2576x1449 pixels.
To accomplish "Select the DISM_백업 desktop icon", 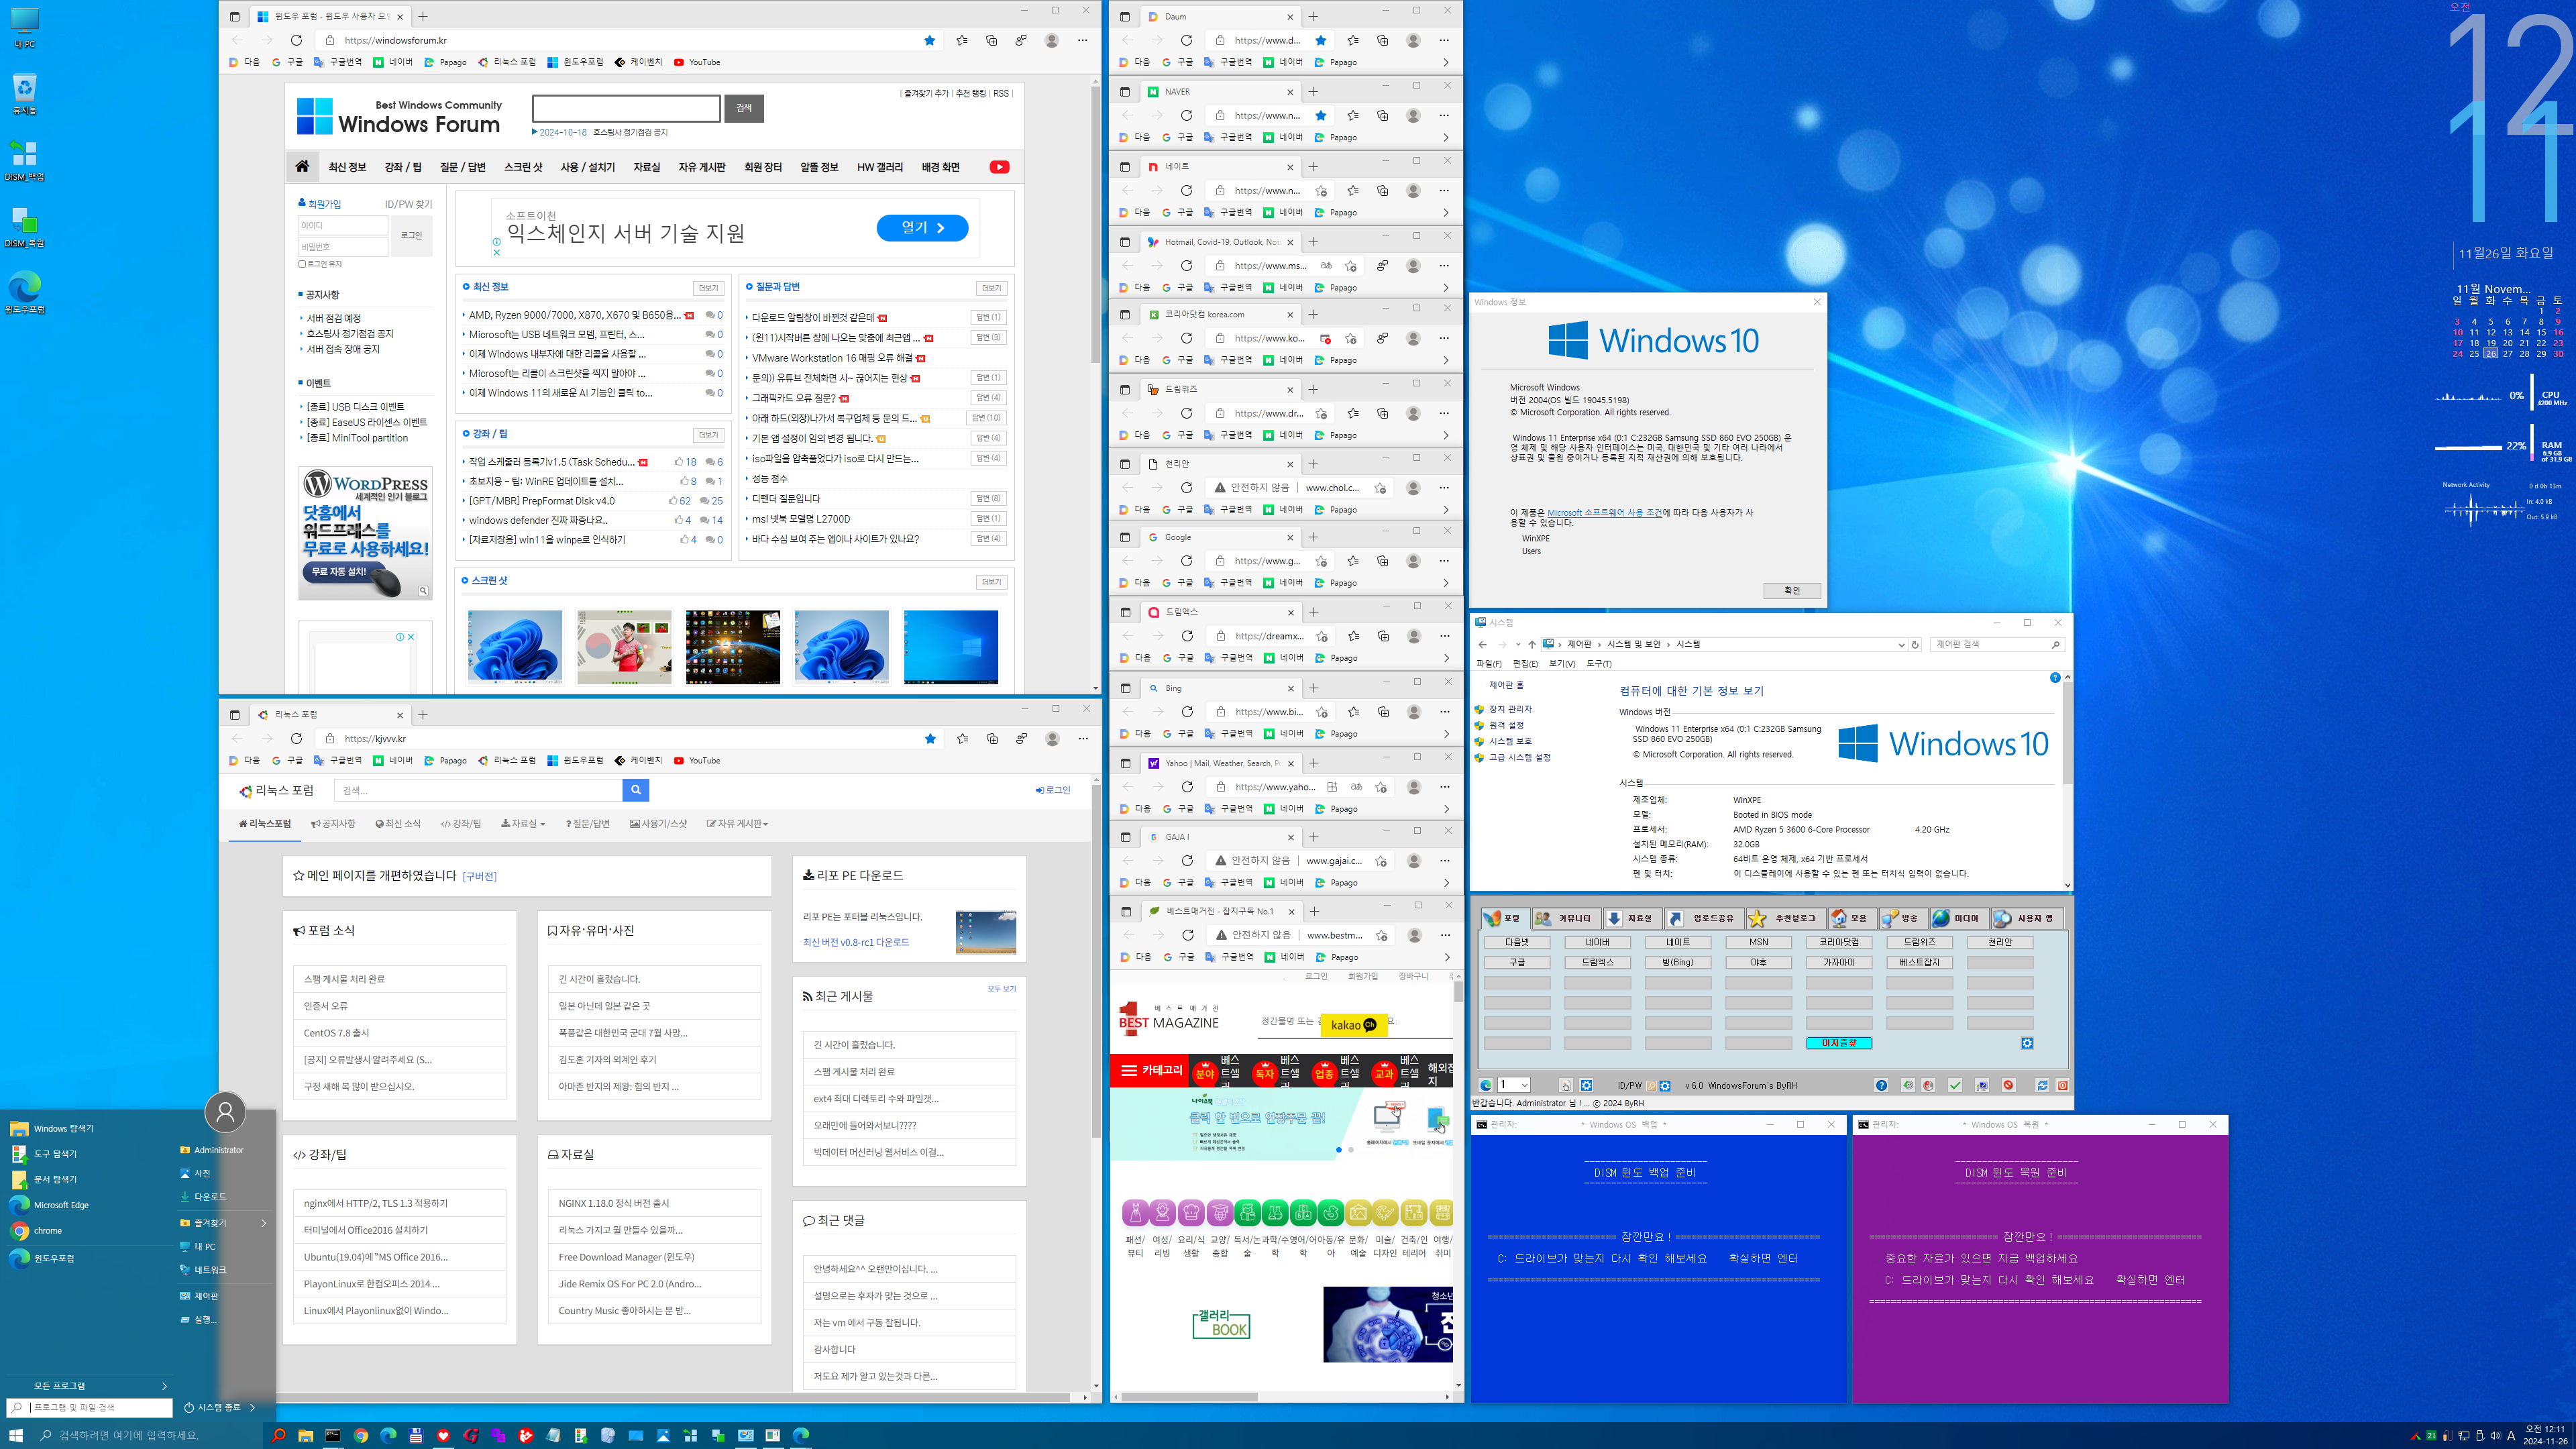I will [24, 160].
